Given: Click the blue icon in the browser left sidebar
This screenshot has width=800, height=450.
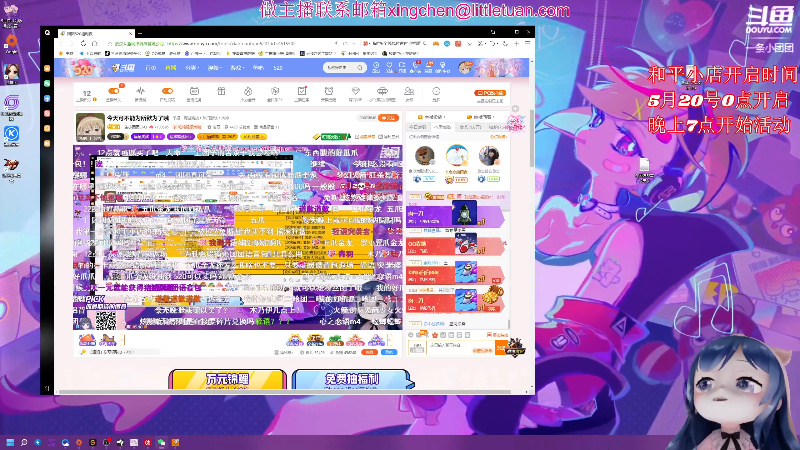Looking at the screenshot, I should [47, 98].
